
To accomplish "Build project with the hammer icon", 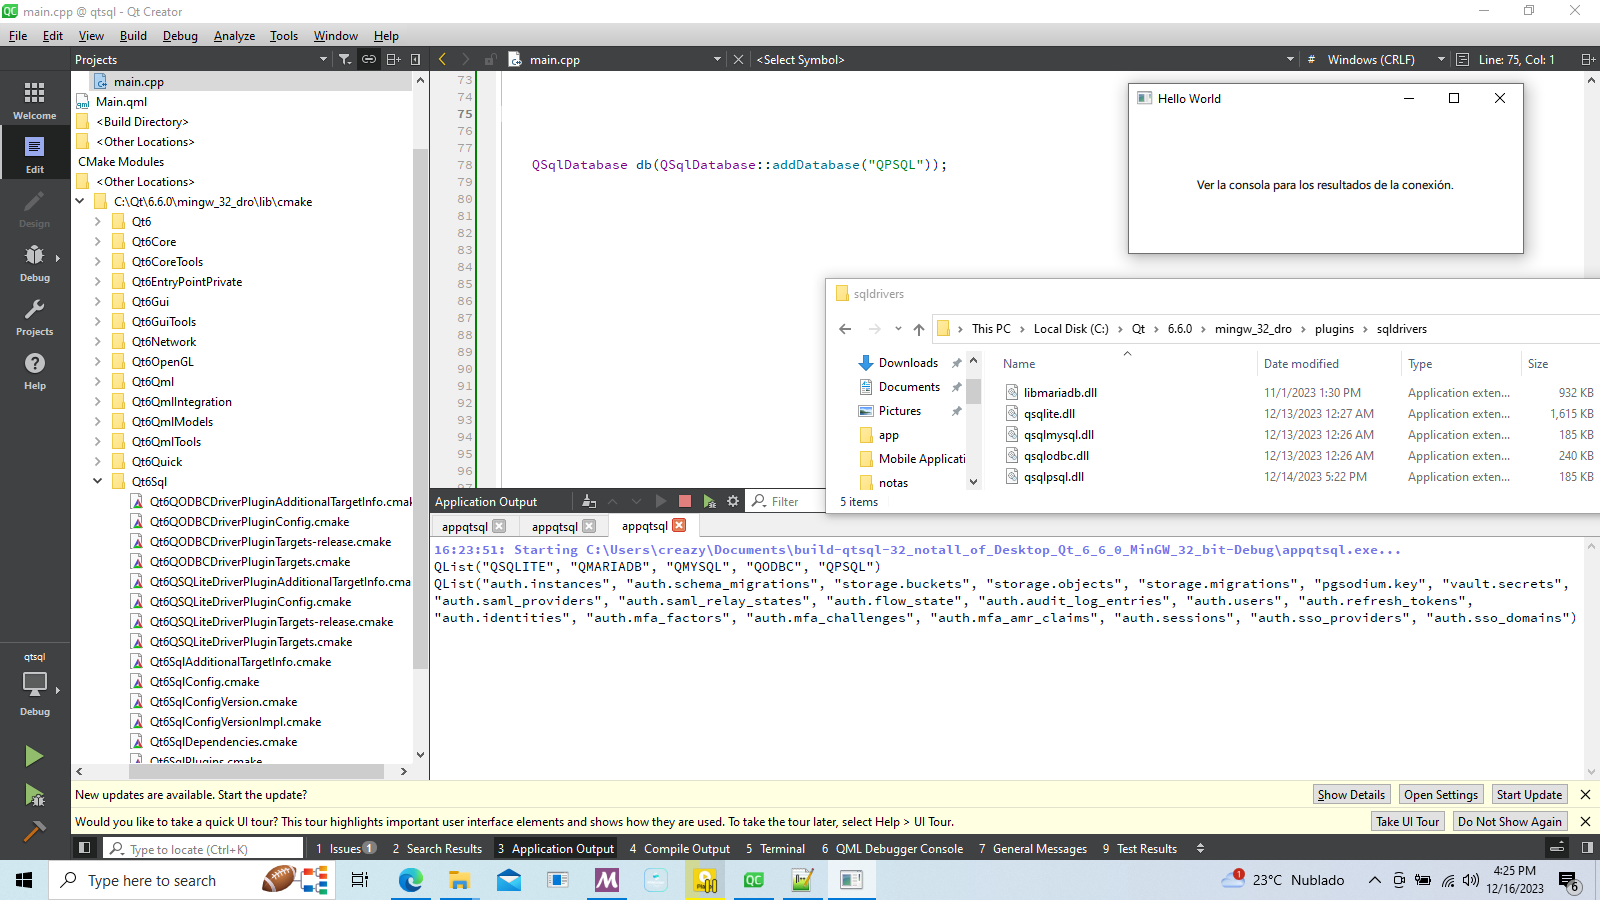I will (x=34, y=832).
